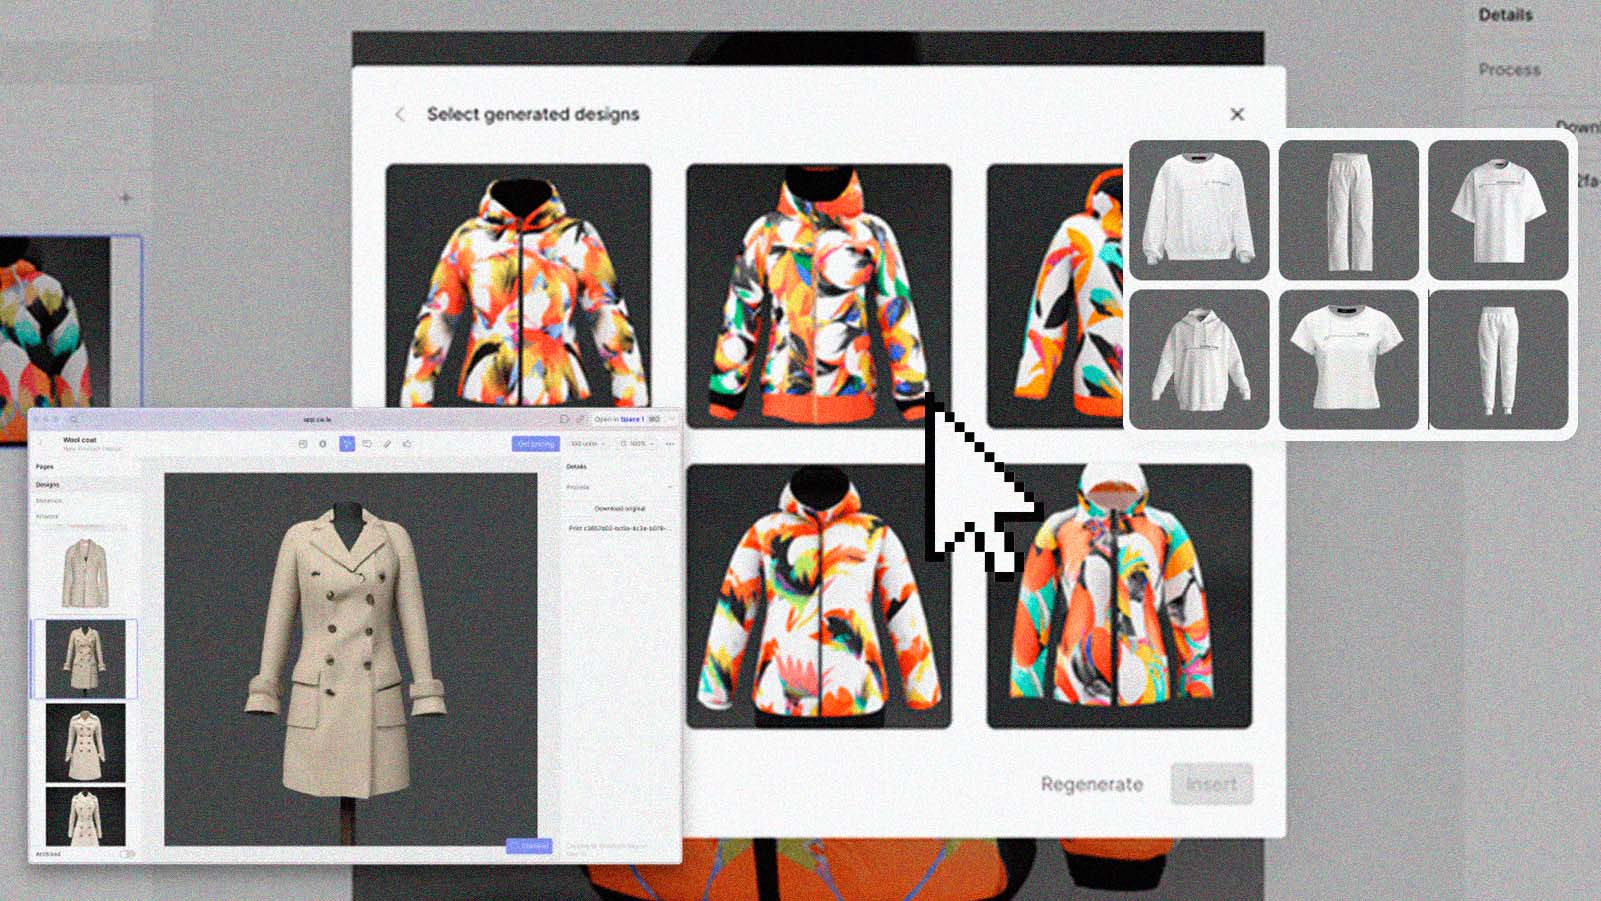Click the Regenerate button
The height and width of the screenshot is (901, 1601).
[1091, 784]
